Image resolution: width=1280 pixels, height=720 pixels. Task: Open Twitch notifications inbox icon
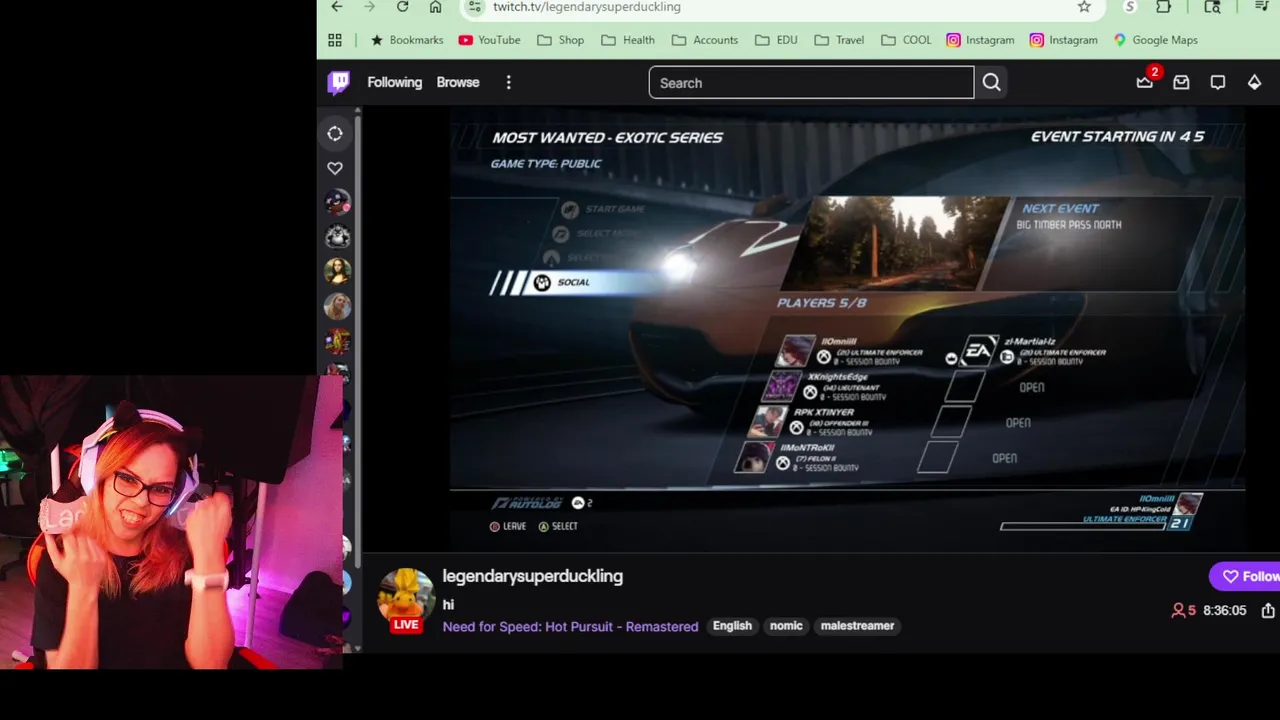pyautogui.click(x=1181, y=83)
